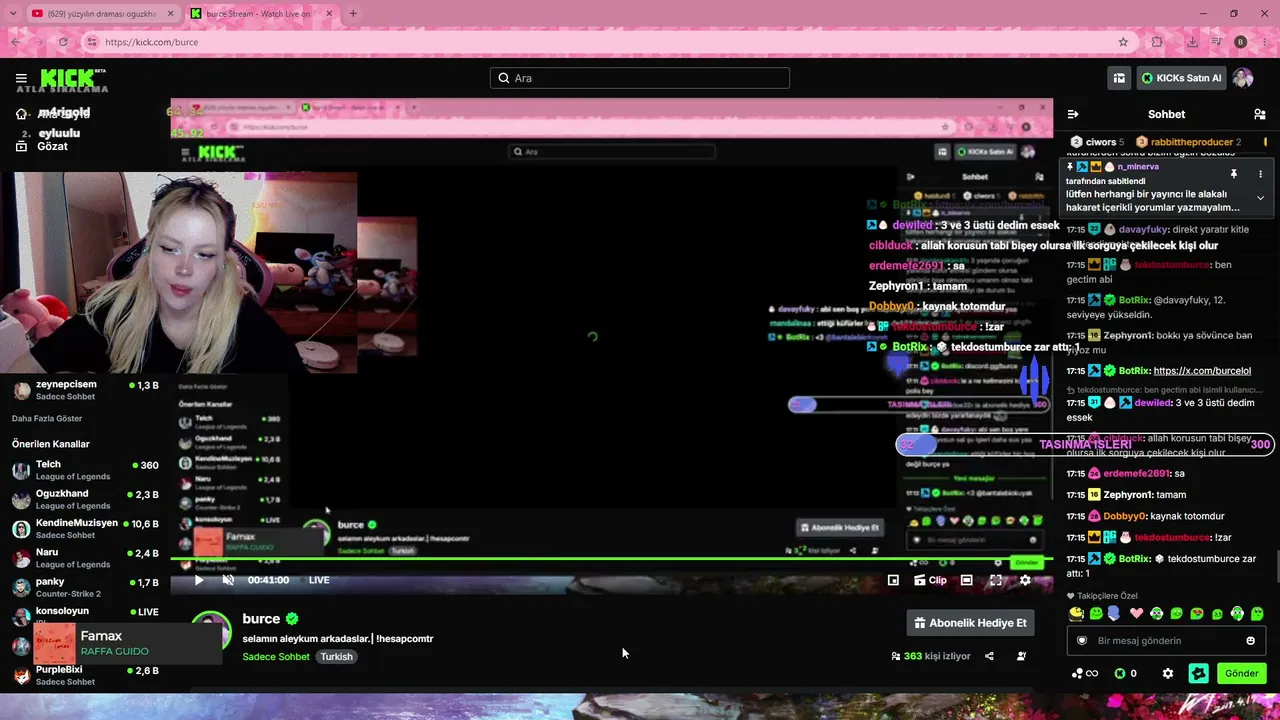Open chat settings gear
The width and height of the screenshot is (1280, 720).
tap(1167, 674)
